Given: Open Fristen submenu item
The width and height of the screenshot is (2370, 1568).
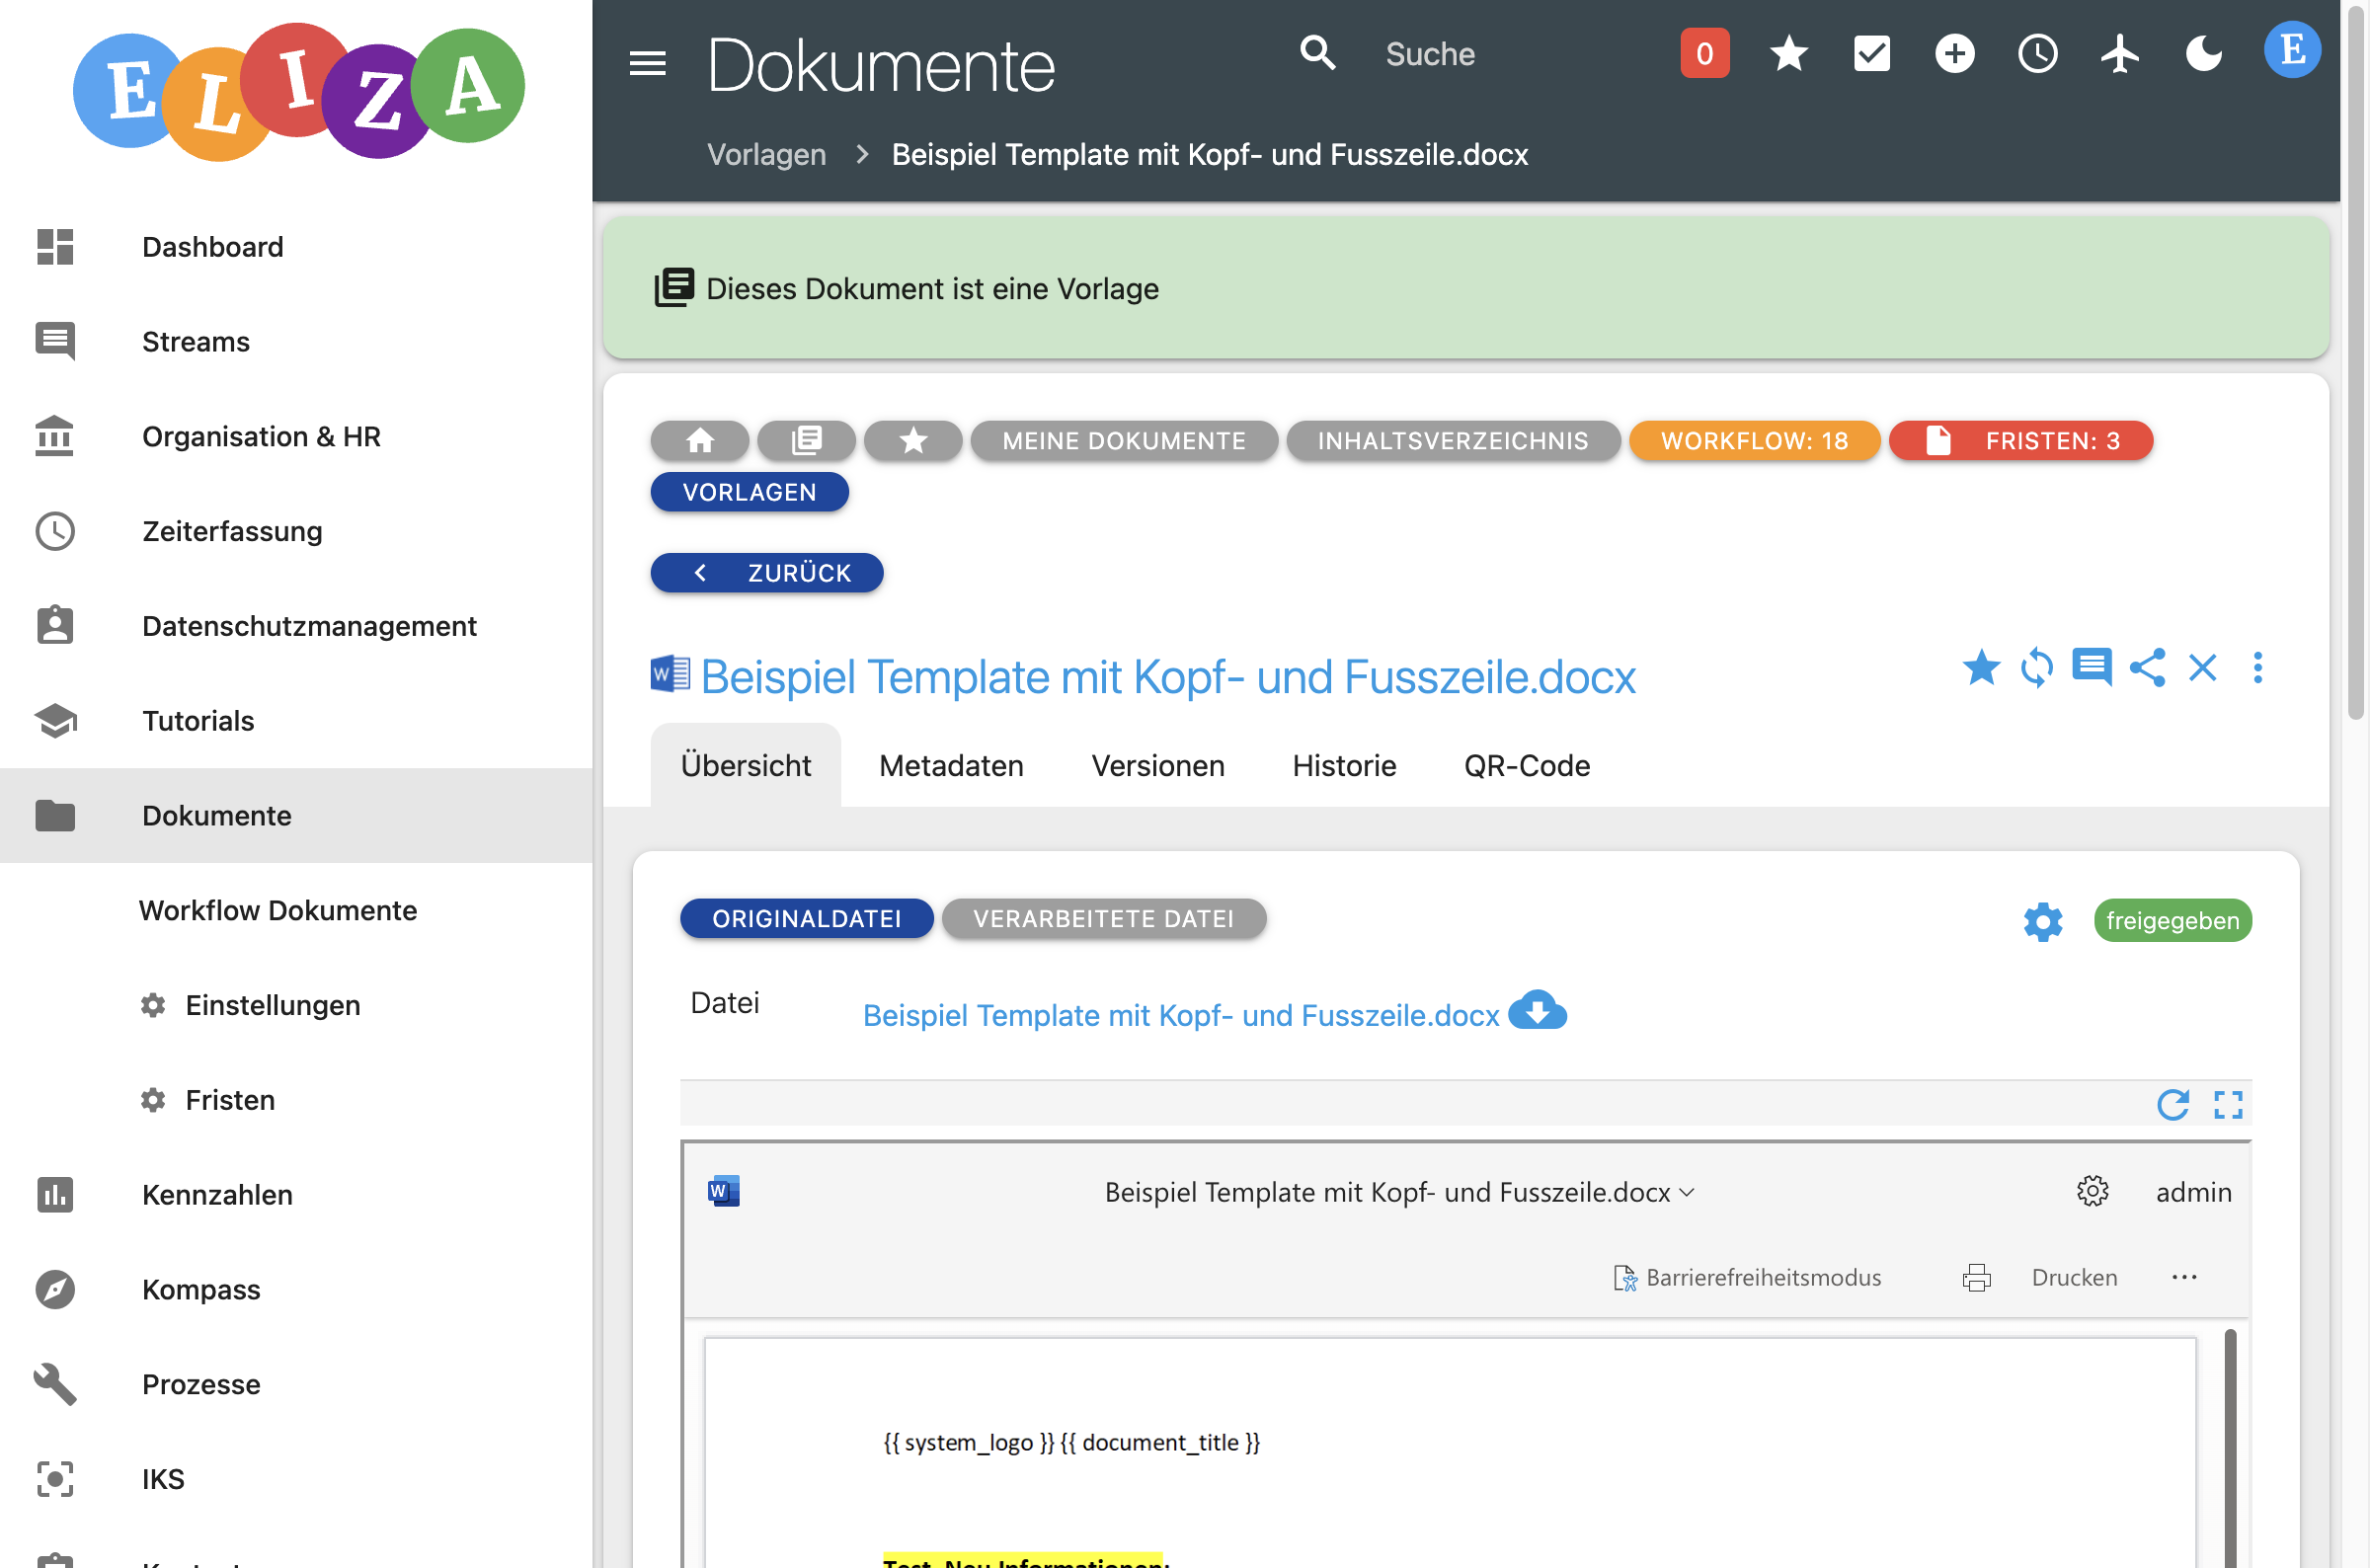Looking at the screenshot, I should coord(296,1100).
